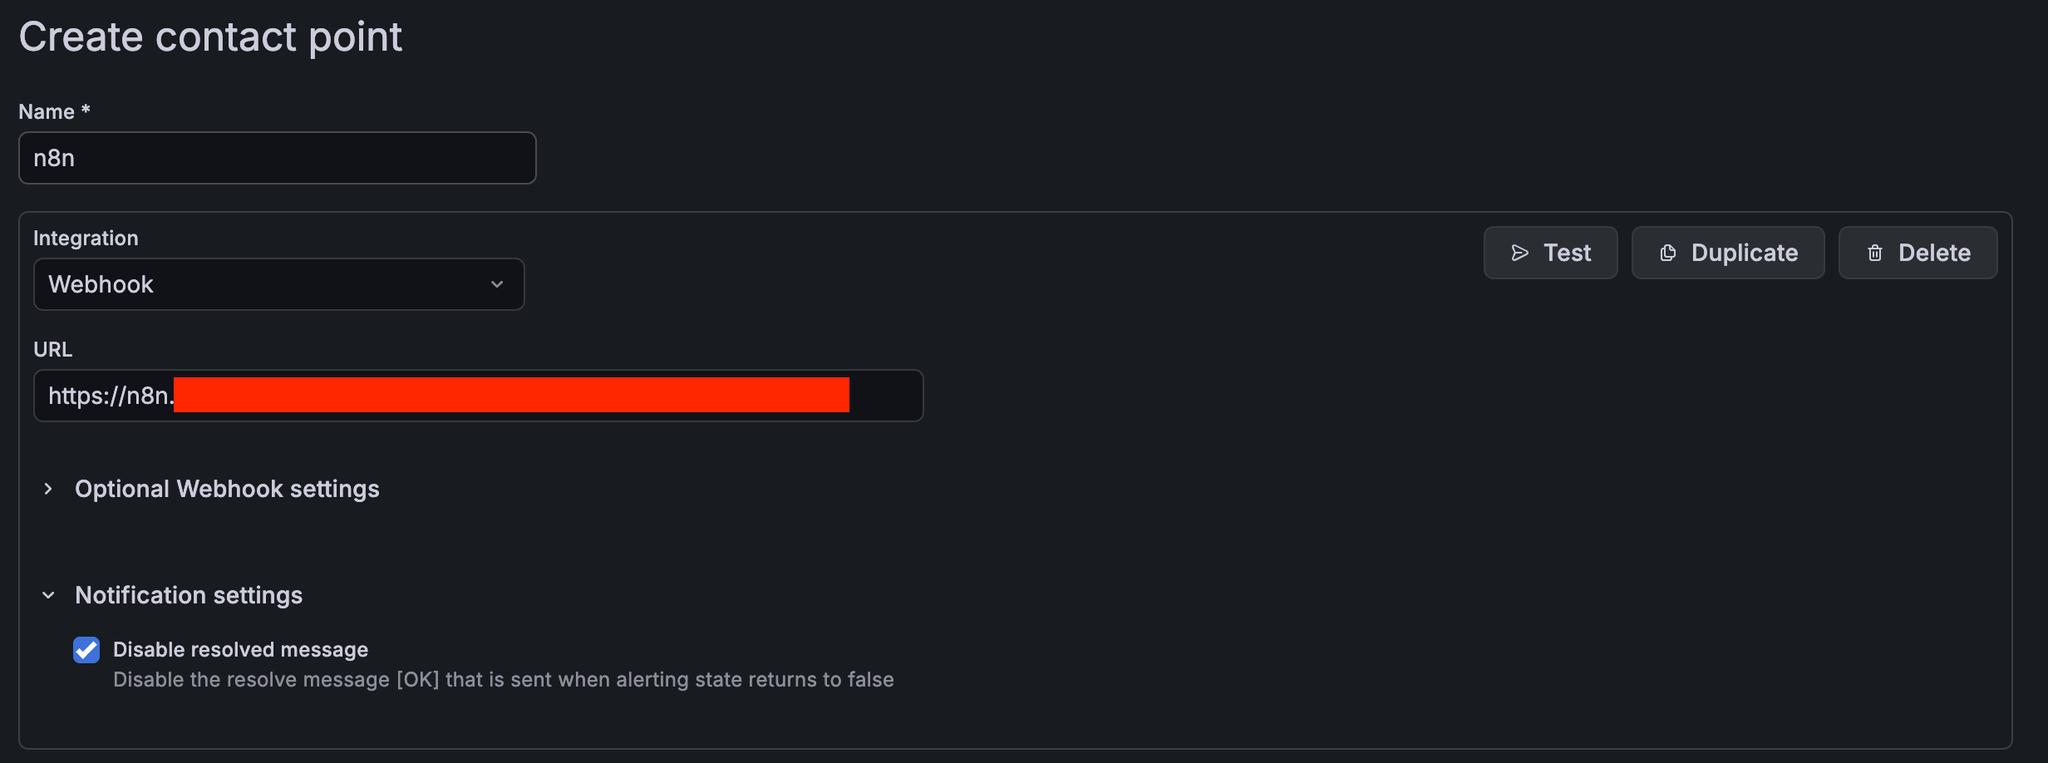Click into the webhook URL input field
This screenshot has height=763, width=2048.
[885, 396]
